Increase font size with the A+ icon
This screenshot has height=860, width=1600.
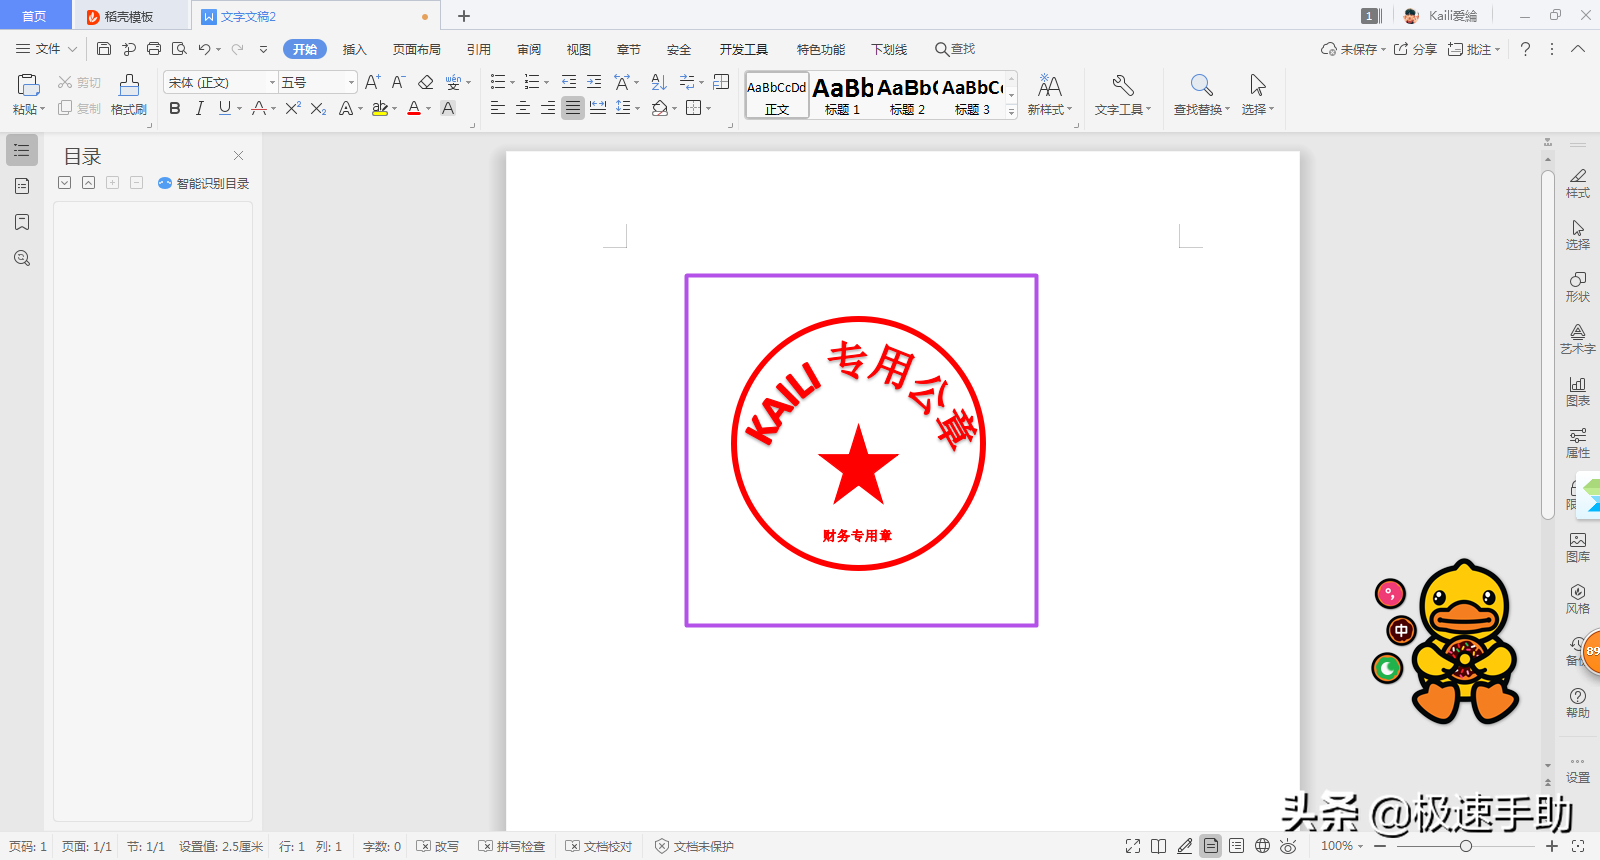[x=372, y=82]
